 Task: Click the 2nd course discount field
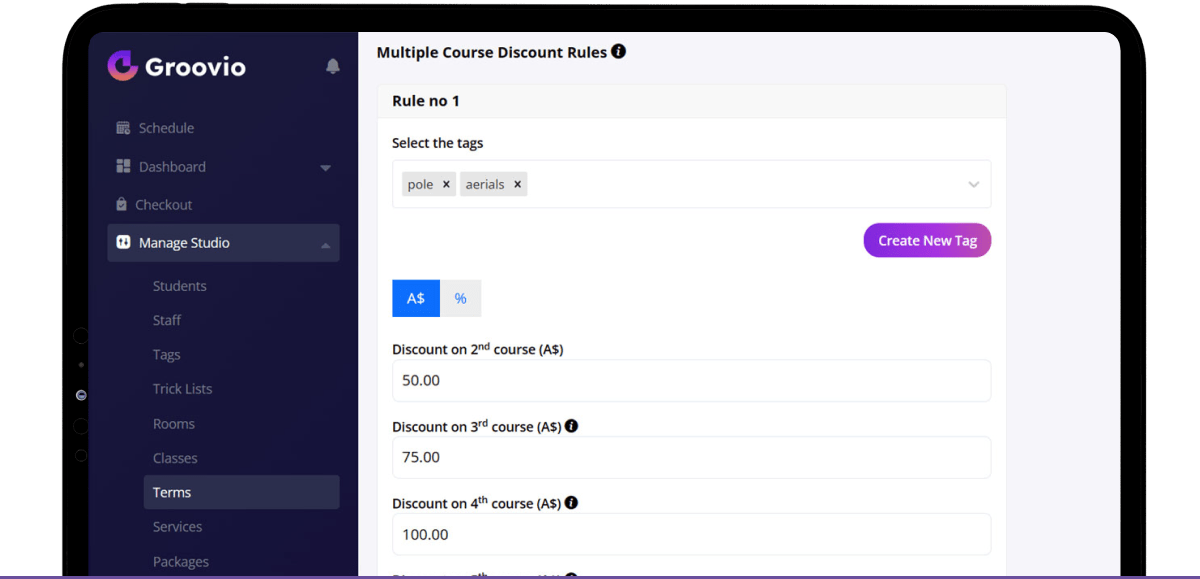pyautogui.click(x=691, y=381)
